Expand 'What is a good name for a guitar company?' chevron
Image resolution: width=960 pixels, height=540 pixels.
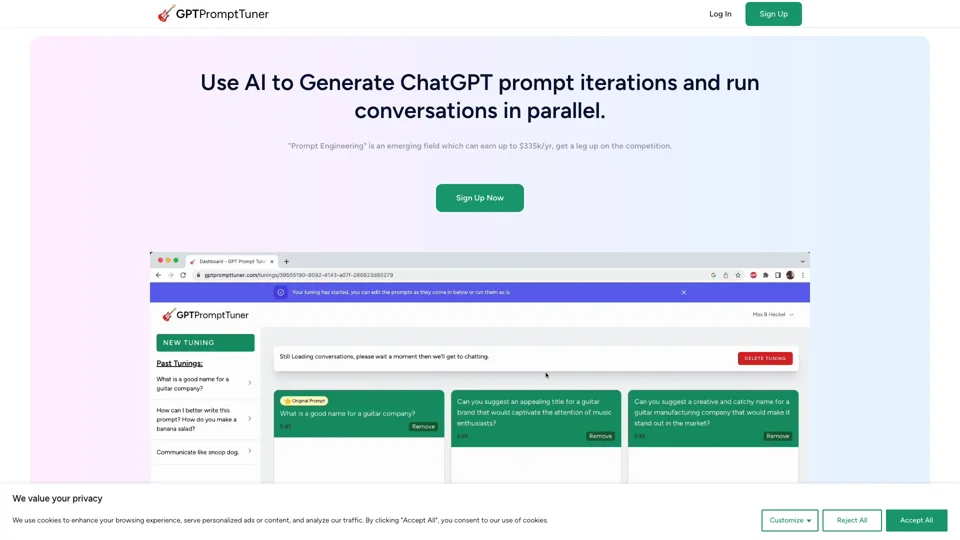[250, 383]
